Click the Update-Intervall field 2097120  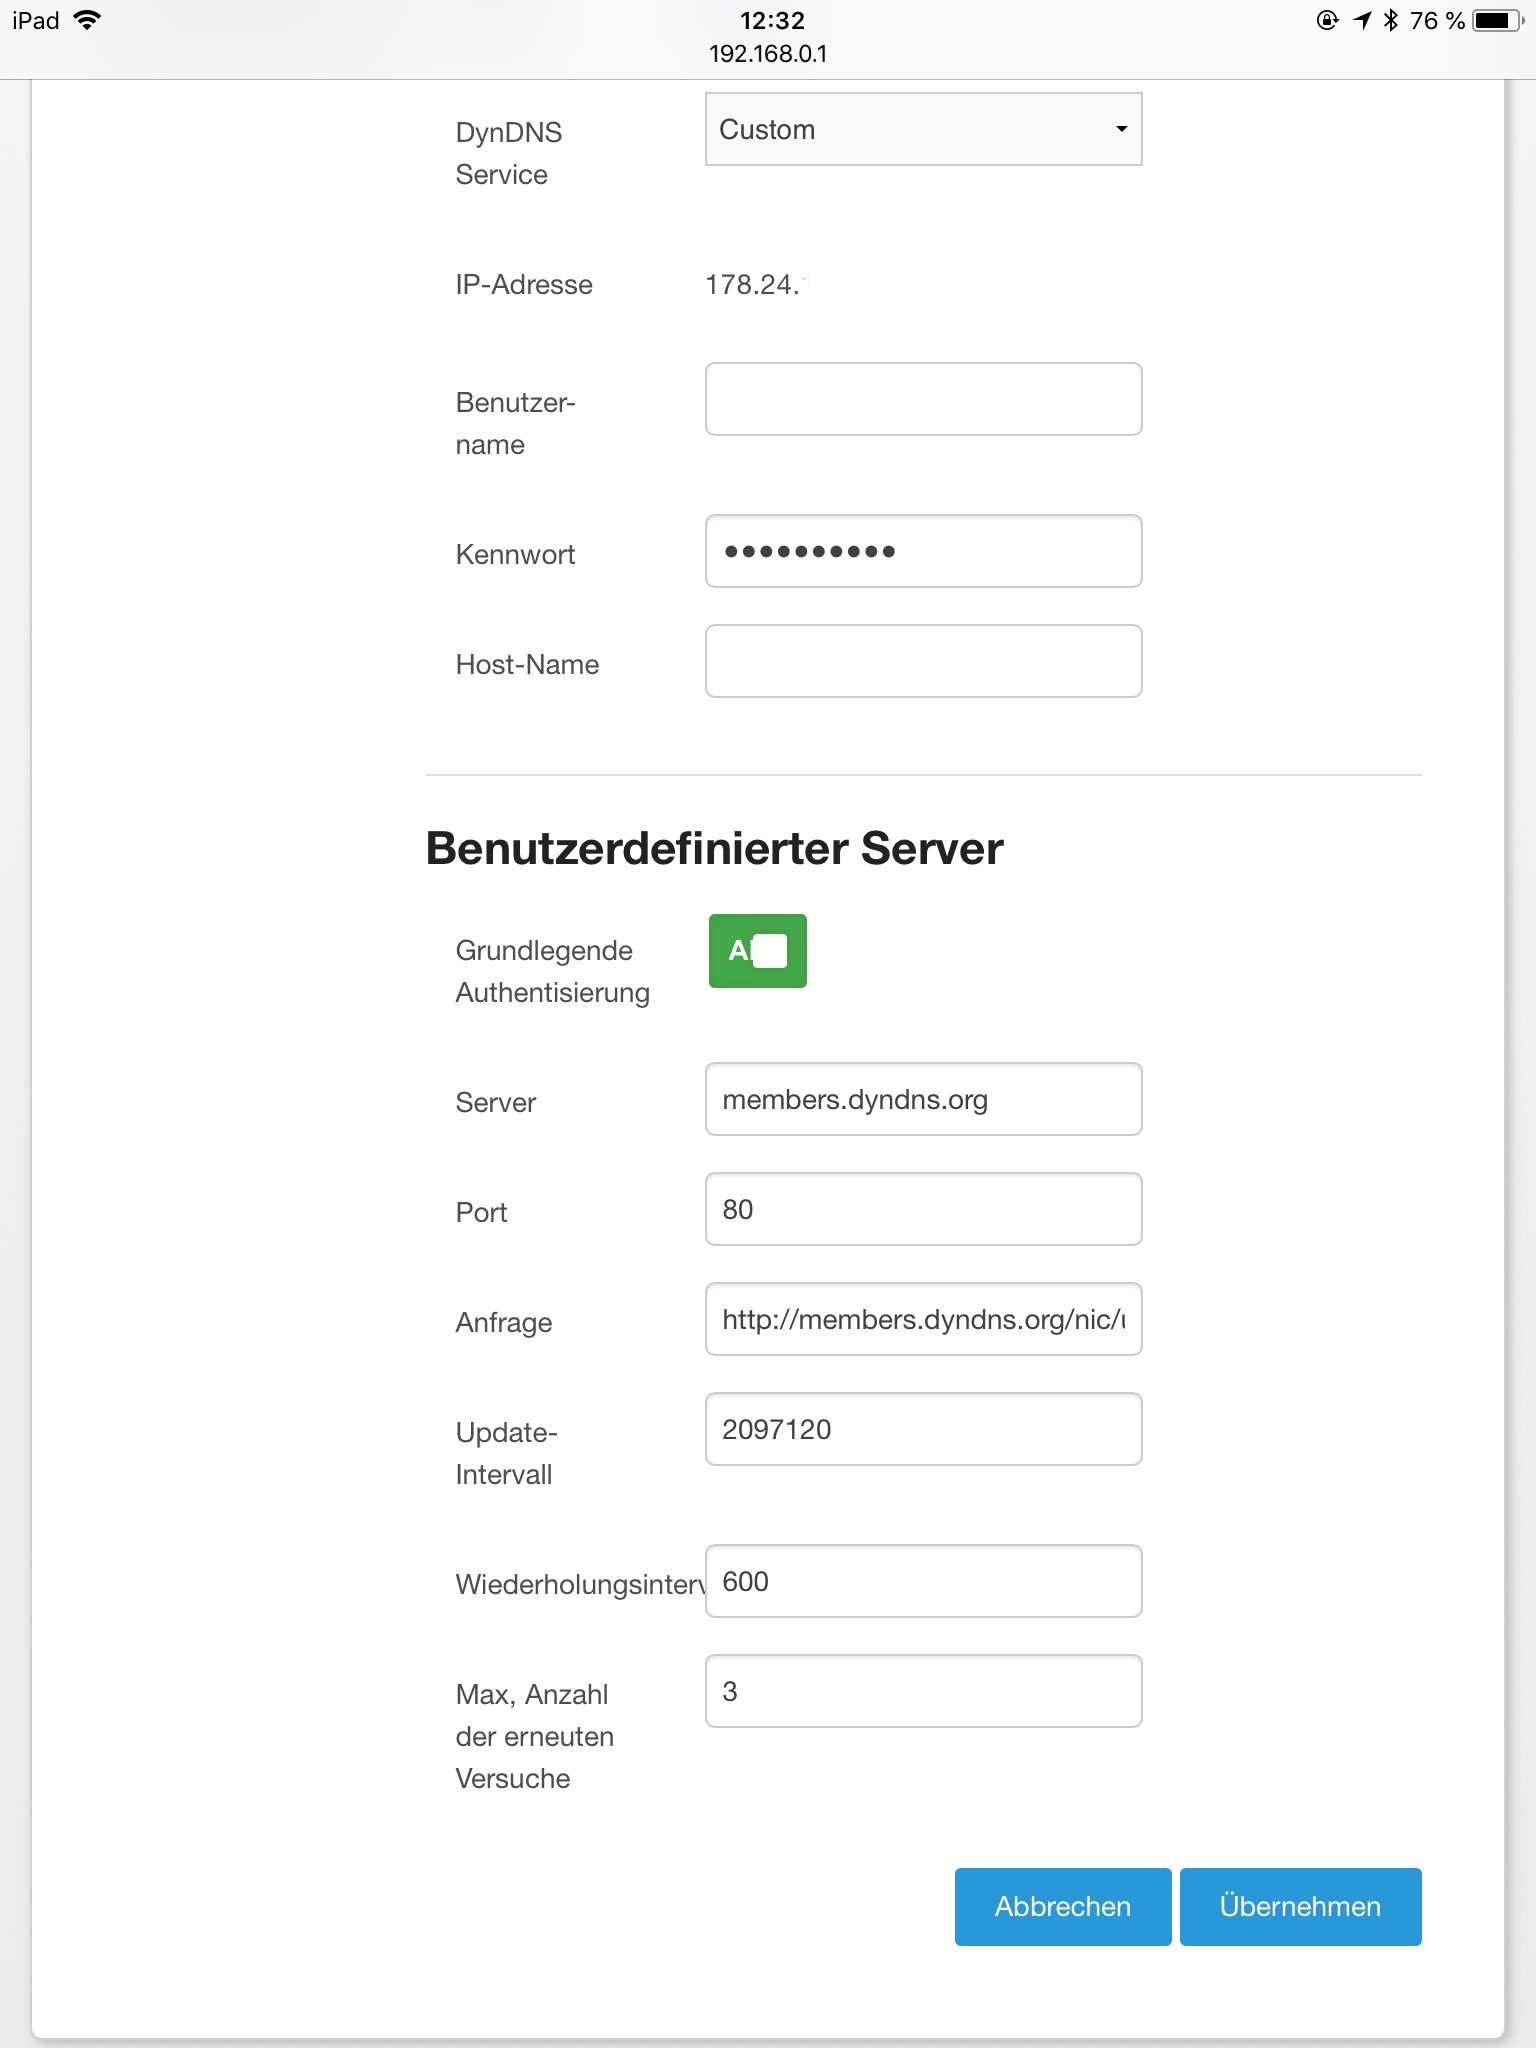click(x=923, y=1429)
